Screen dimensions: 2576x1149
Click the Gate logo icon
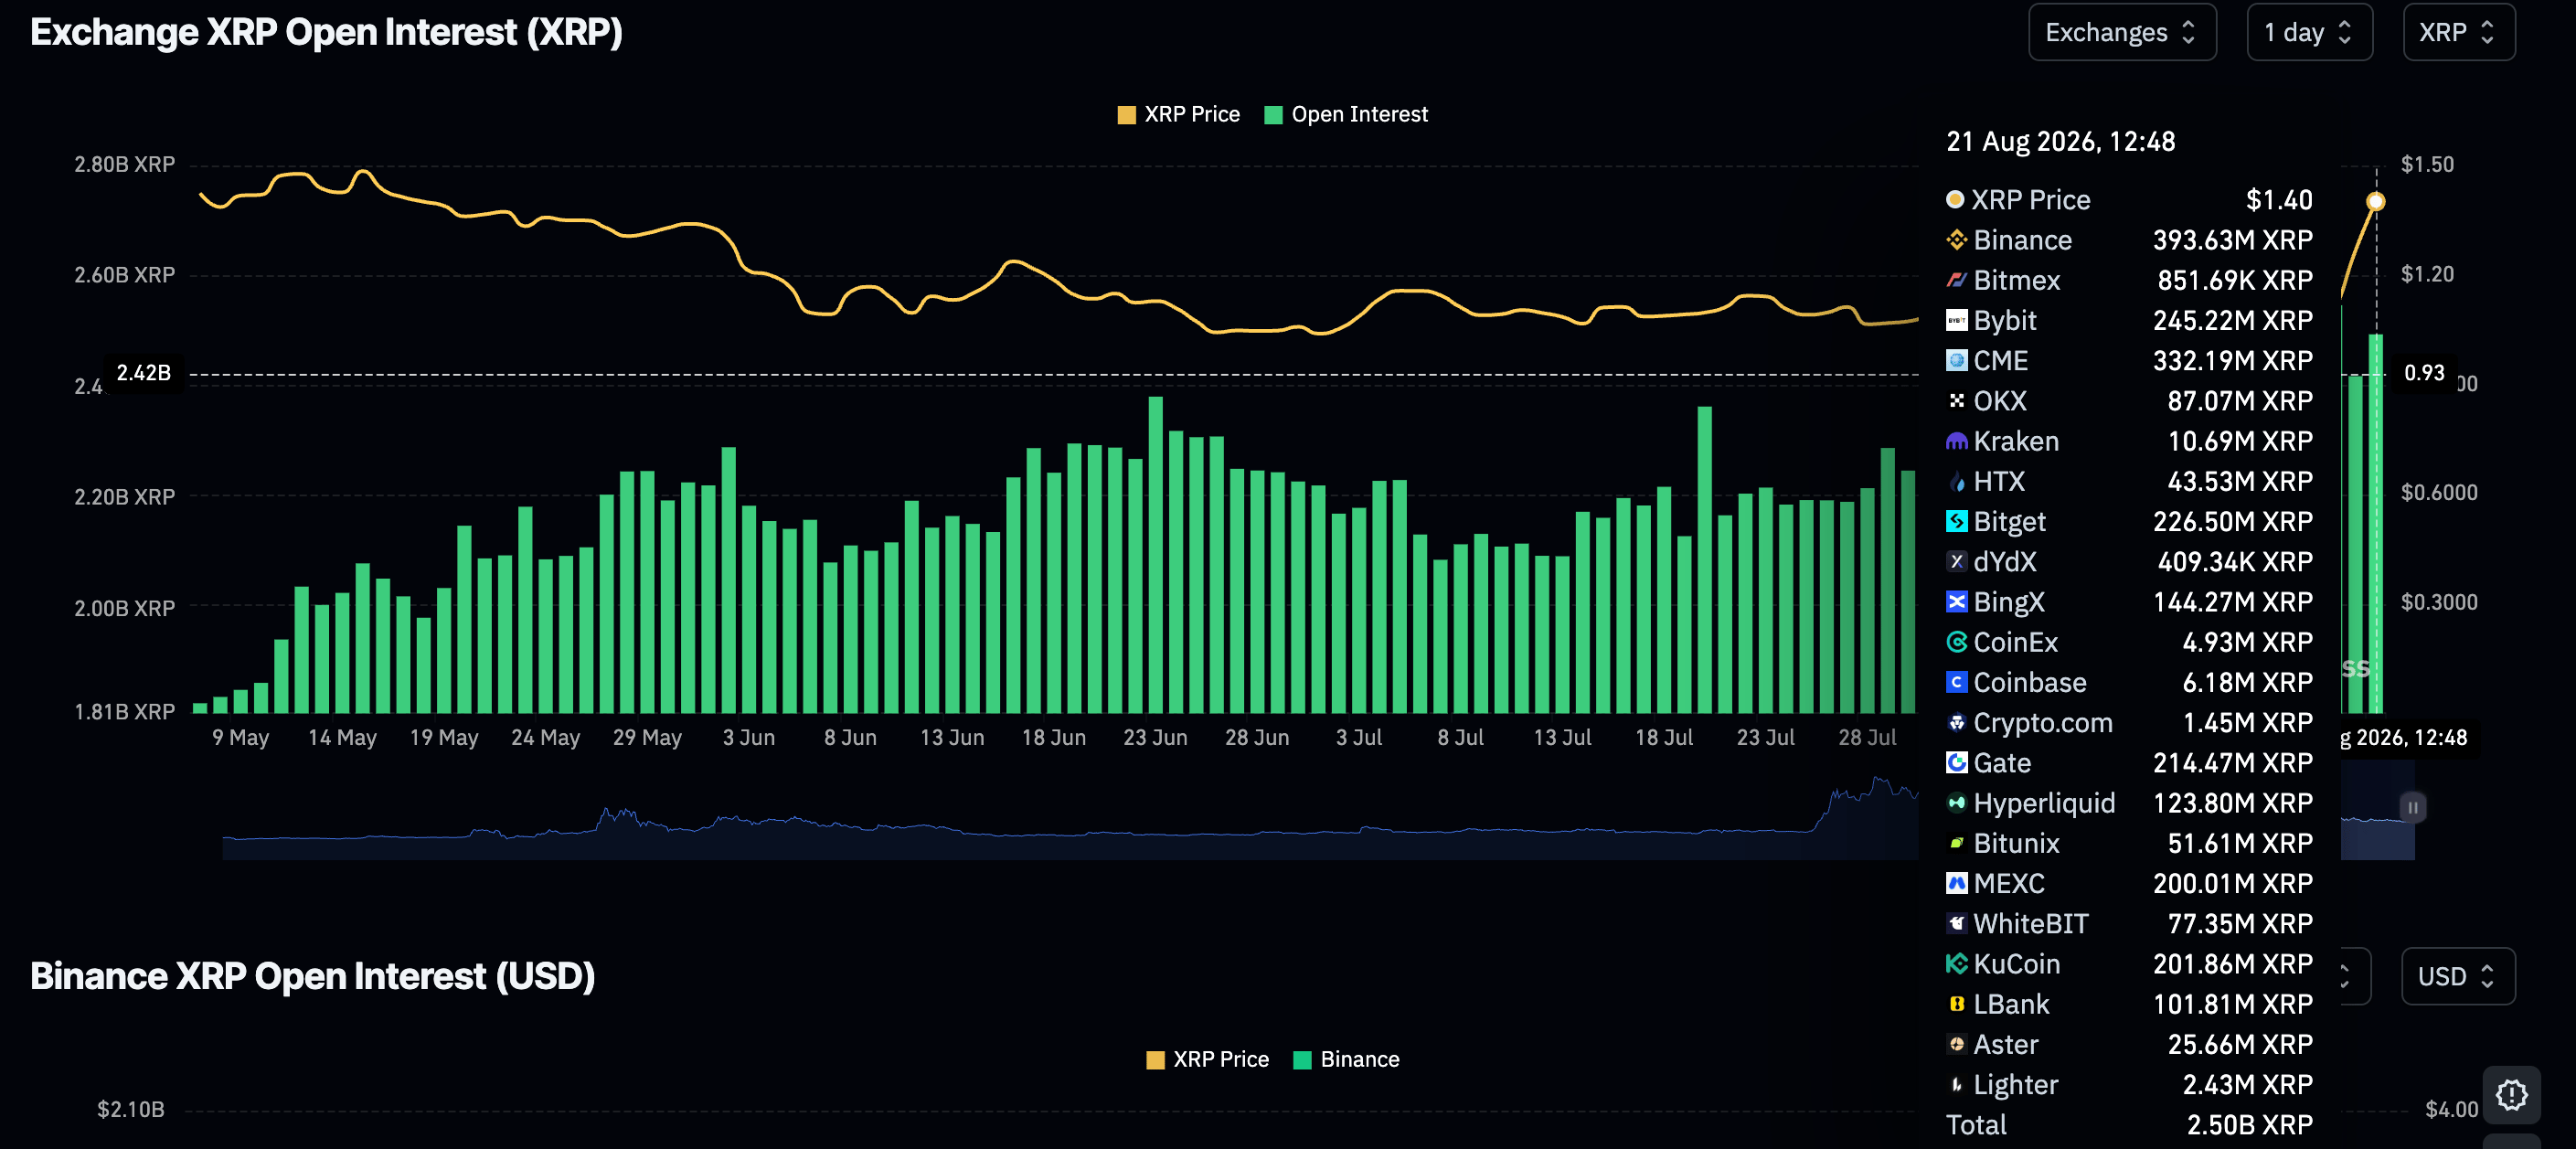click(1956, 763)
